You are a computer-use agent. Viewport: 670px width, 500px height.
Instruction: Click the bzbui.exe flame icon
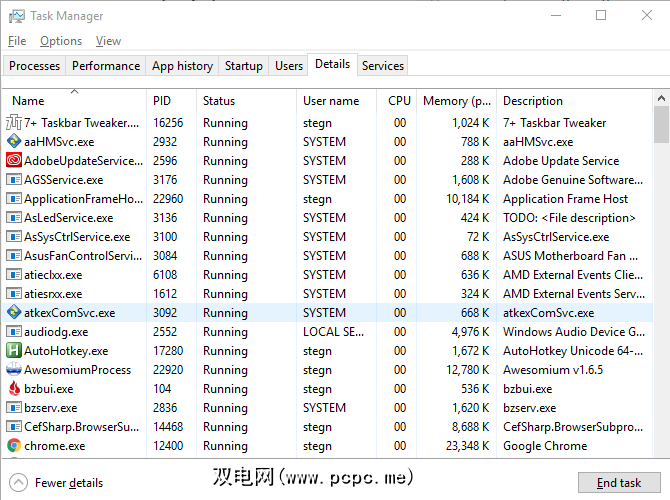click(14, 389)
